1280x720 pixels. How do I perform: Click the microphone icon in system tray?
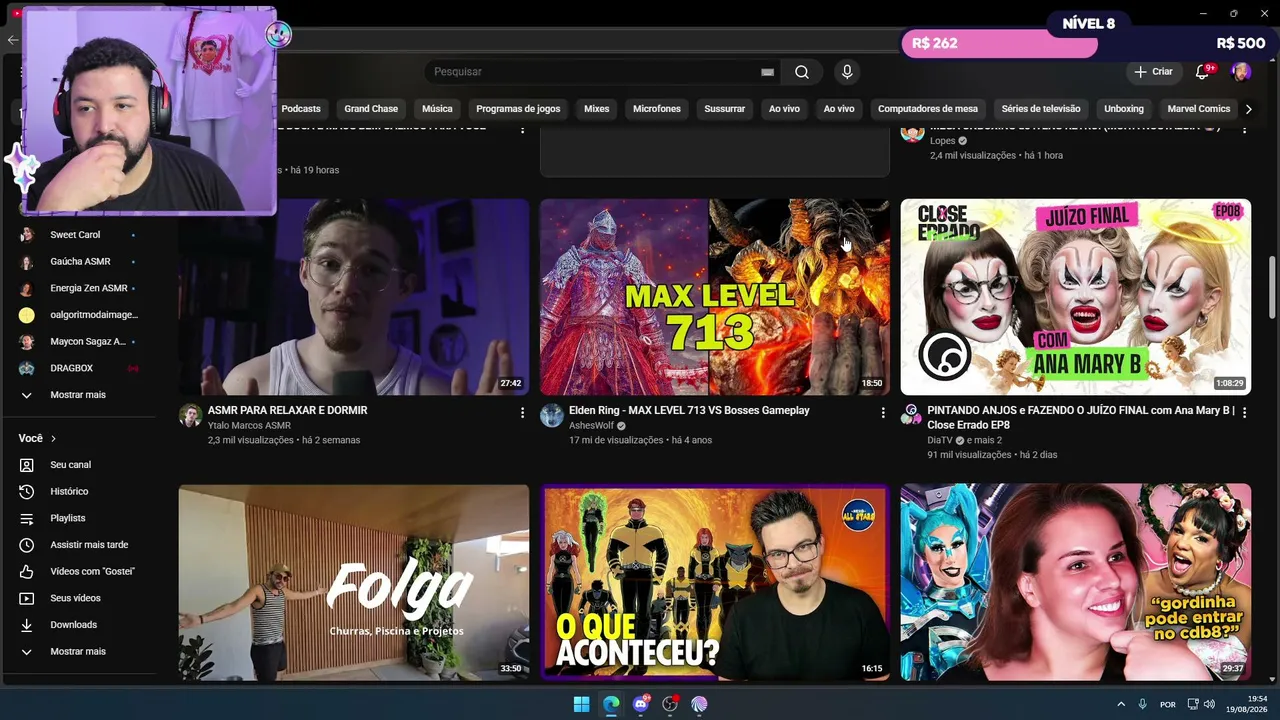pyautogui.click(x=1142, y=704)
